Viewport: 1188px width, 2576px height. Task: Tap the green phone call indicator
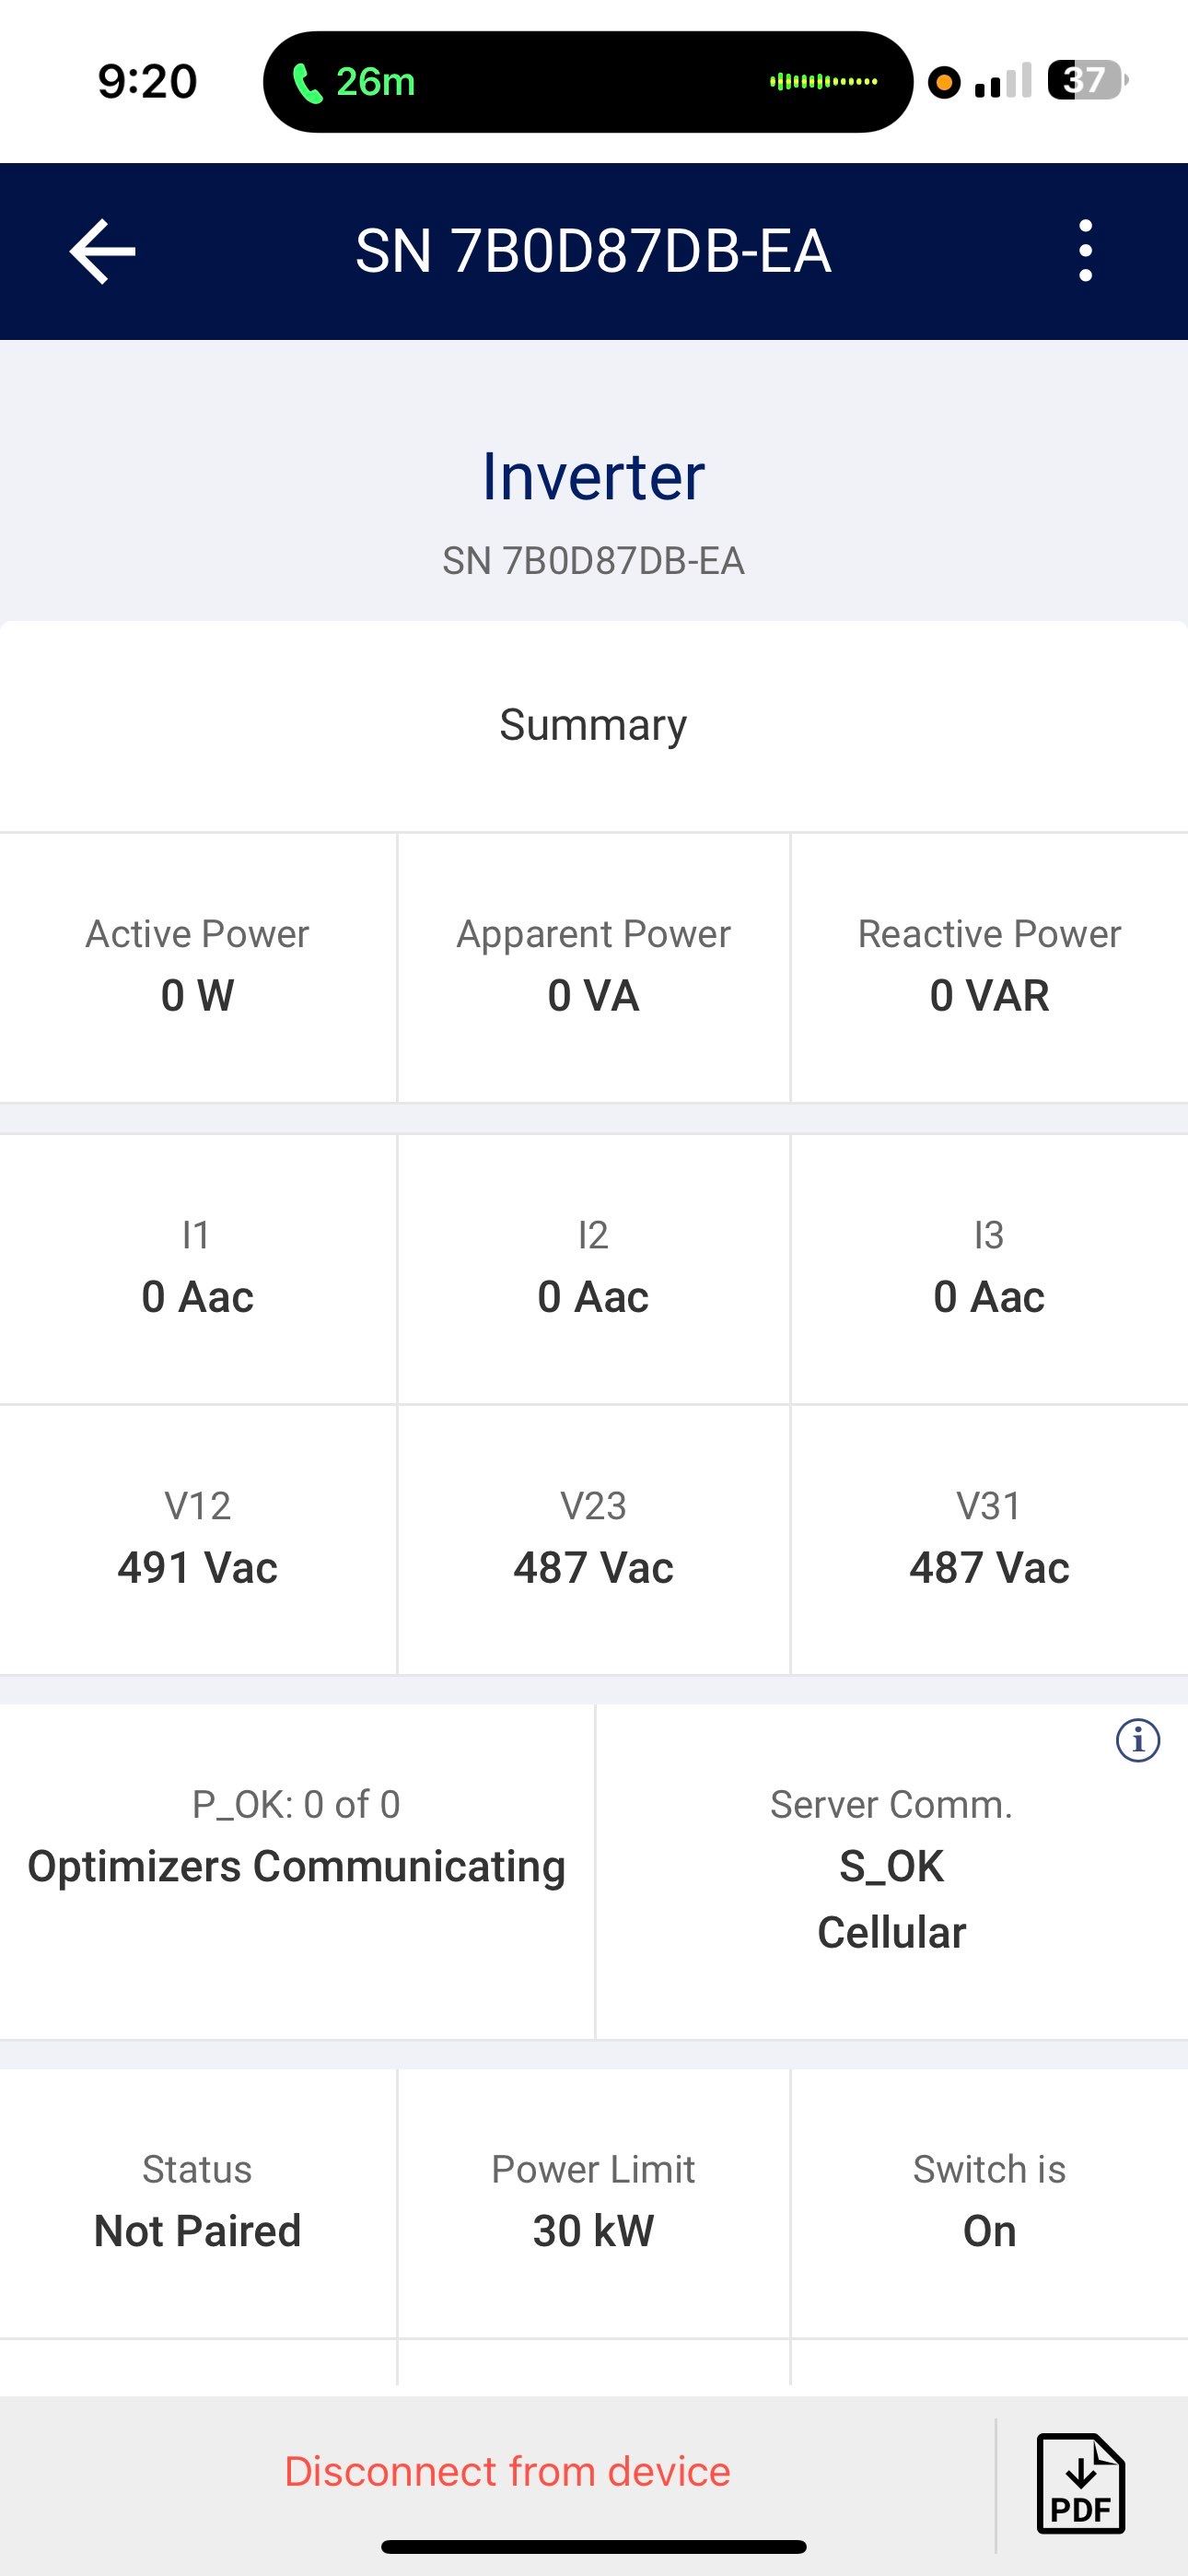pos(352,82)
